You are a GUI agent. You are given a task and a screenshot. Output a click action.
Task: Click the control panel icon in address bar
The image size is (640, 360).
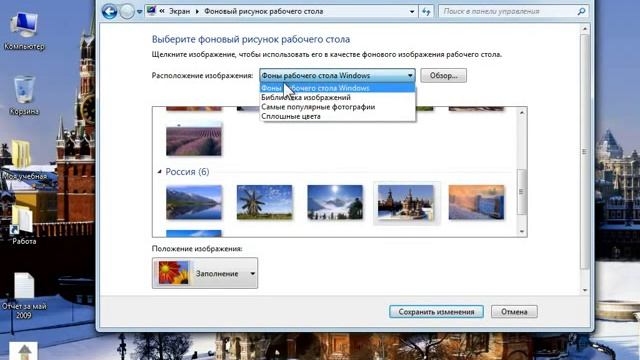pyautogui.click(x=151, y=11)
